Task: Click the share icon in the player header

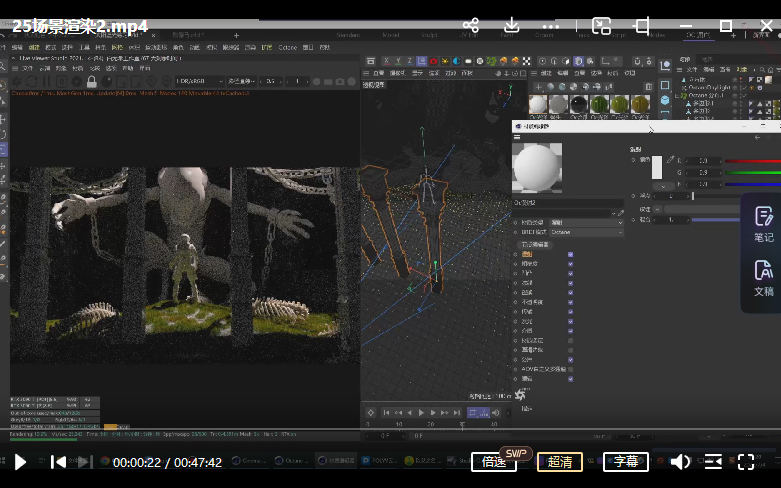Action: [x=471, y=25]
